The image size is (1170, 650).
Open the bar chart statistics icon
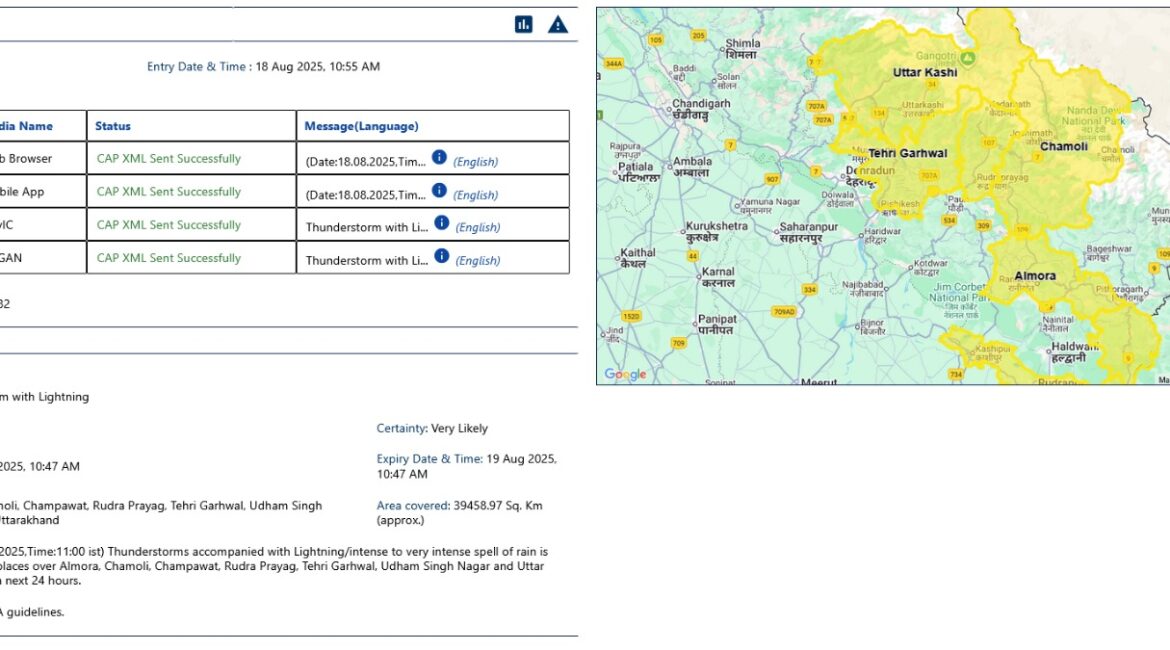[524, 24]
